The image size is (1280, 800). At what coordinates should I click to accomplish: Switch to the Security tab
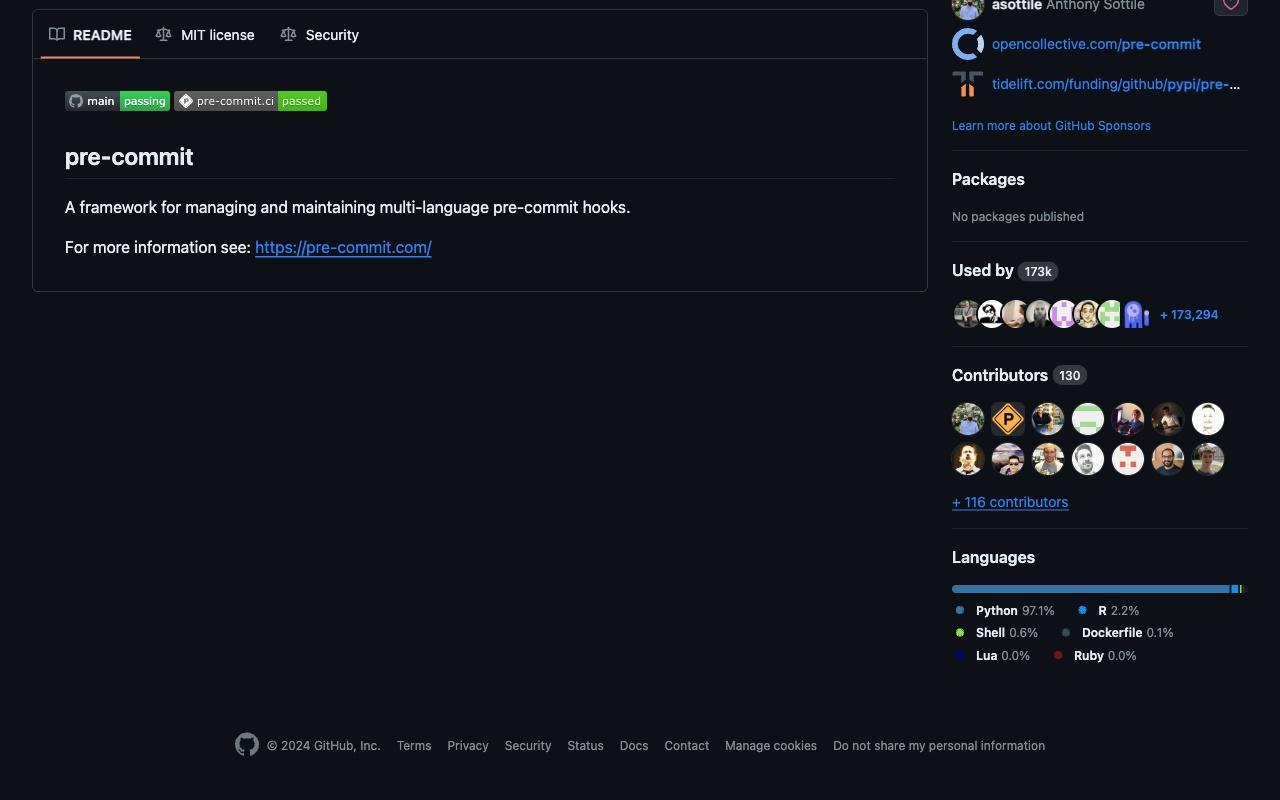tap(320, 35)
